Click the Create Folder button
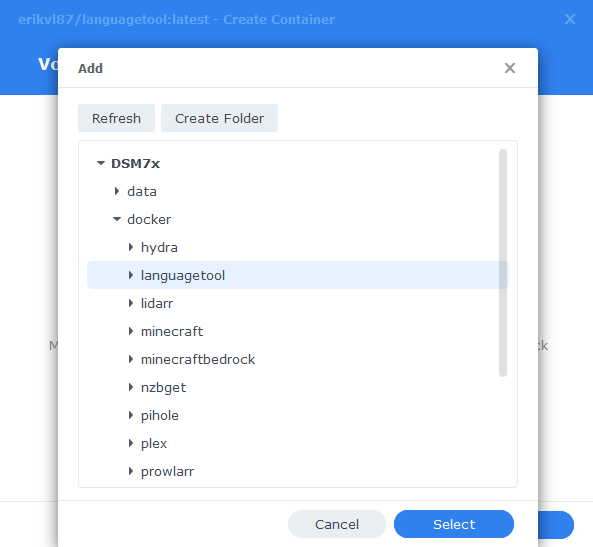 coord(219,118)
